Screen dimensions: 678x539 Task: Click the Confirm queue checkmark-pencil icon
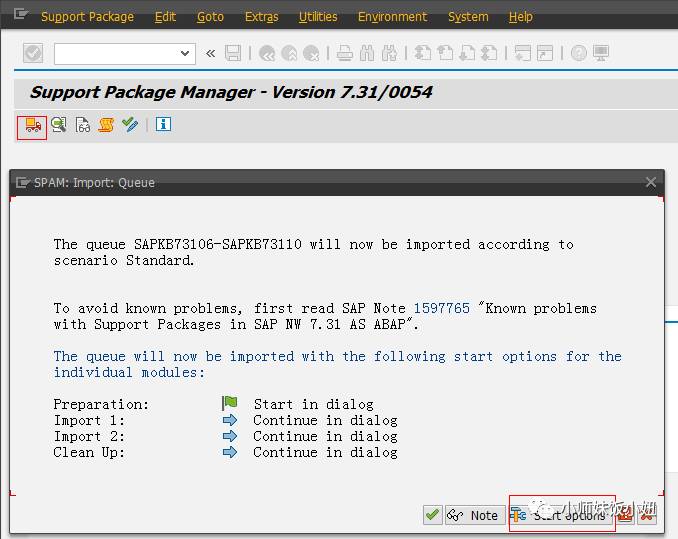coord(130,125)
